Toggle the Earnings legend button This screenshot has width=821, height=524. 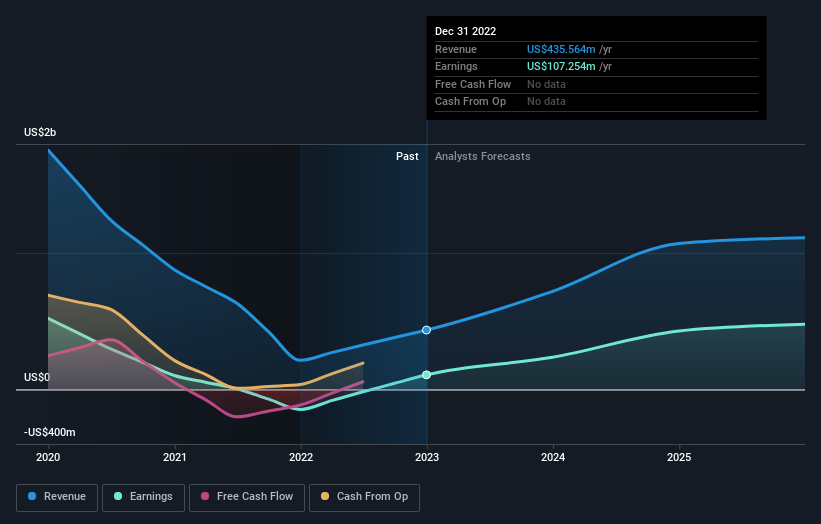(x=143, y=497)
